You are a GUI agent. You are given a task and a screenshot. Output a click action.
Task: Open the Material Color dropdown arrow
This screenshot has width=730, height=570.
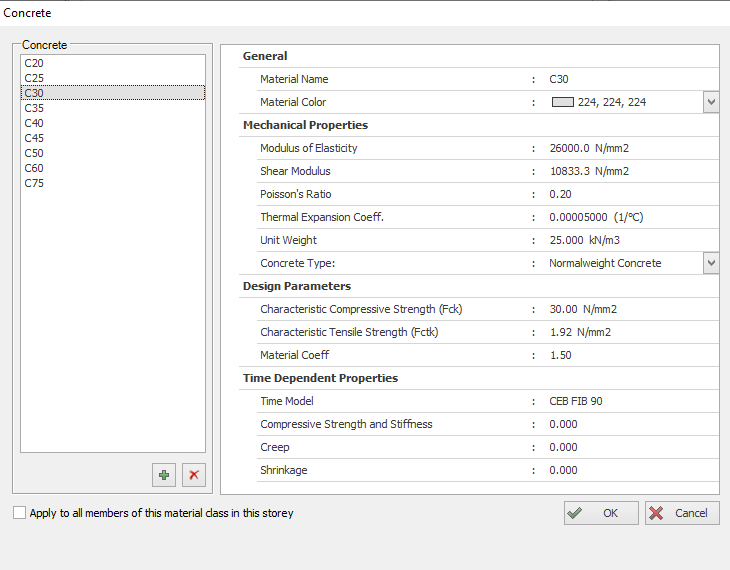(x=711, y=102)
